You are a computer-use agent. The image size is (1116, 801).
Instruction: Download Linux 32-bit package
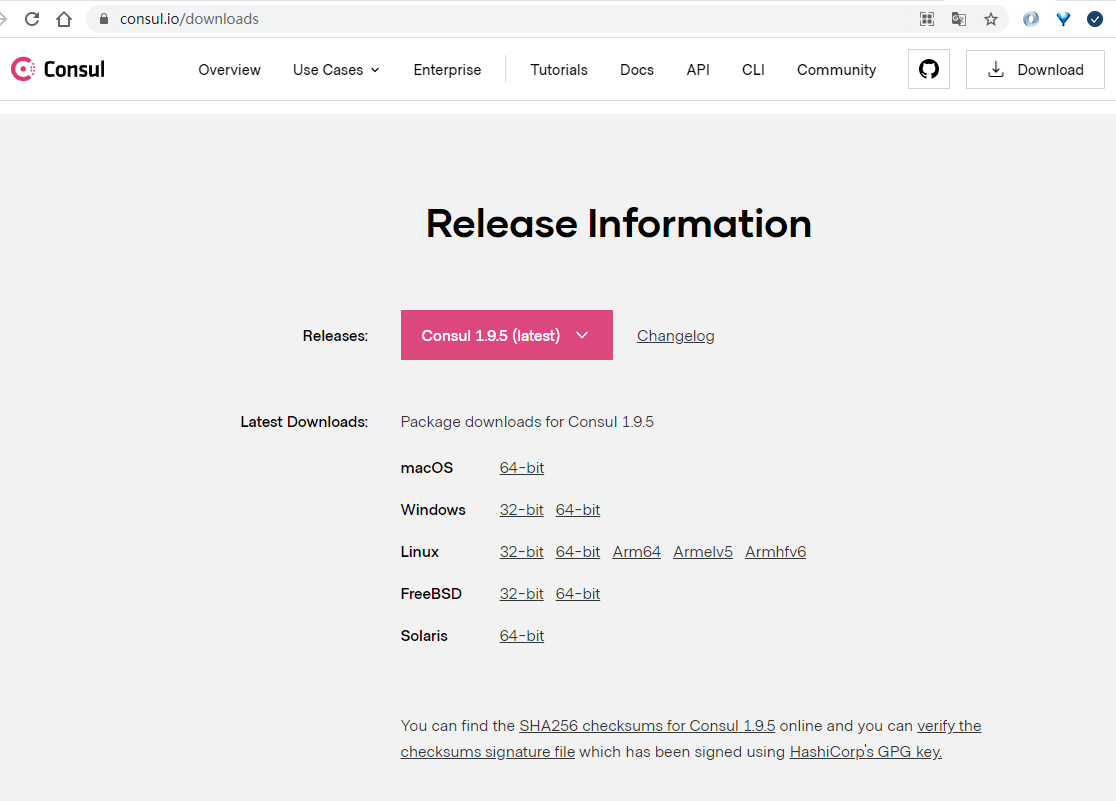[x=522, y=552]
